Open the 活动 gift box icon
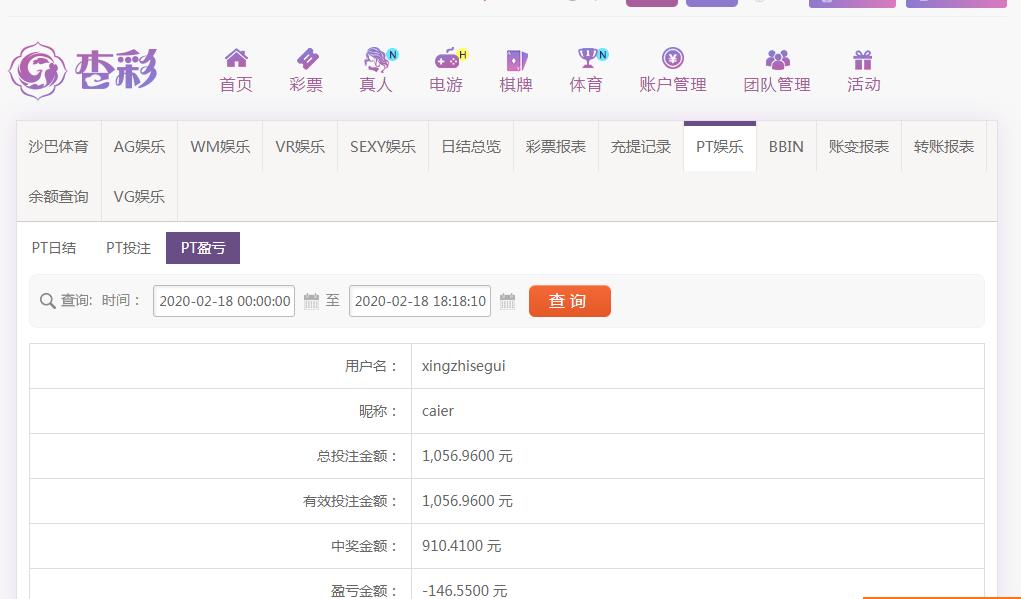The width and height of the screenshot is (1021, 599). [x=863, y=59]
